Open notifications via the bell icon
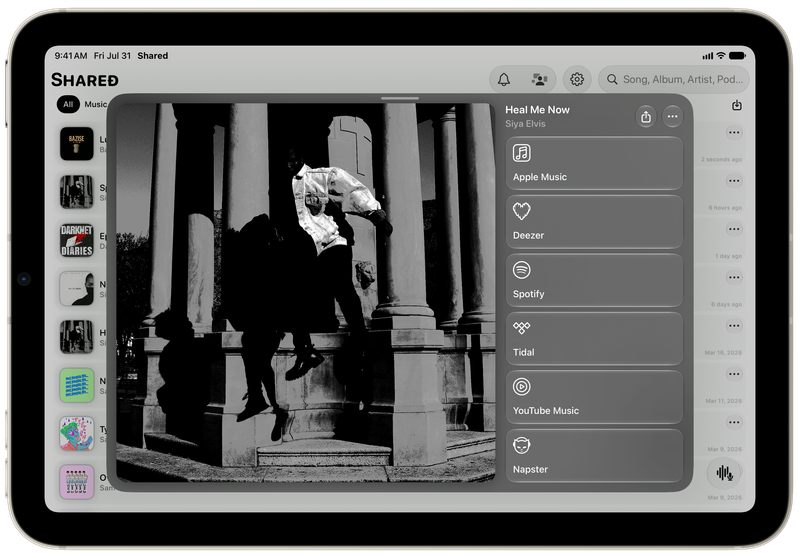The image size is (800, 558). (504, 80)
